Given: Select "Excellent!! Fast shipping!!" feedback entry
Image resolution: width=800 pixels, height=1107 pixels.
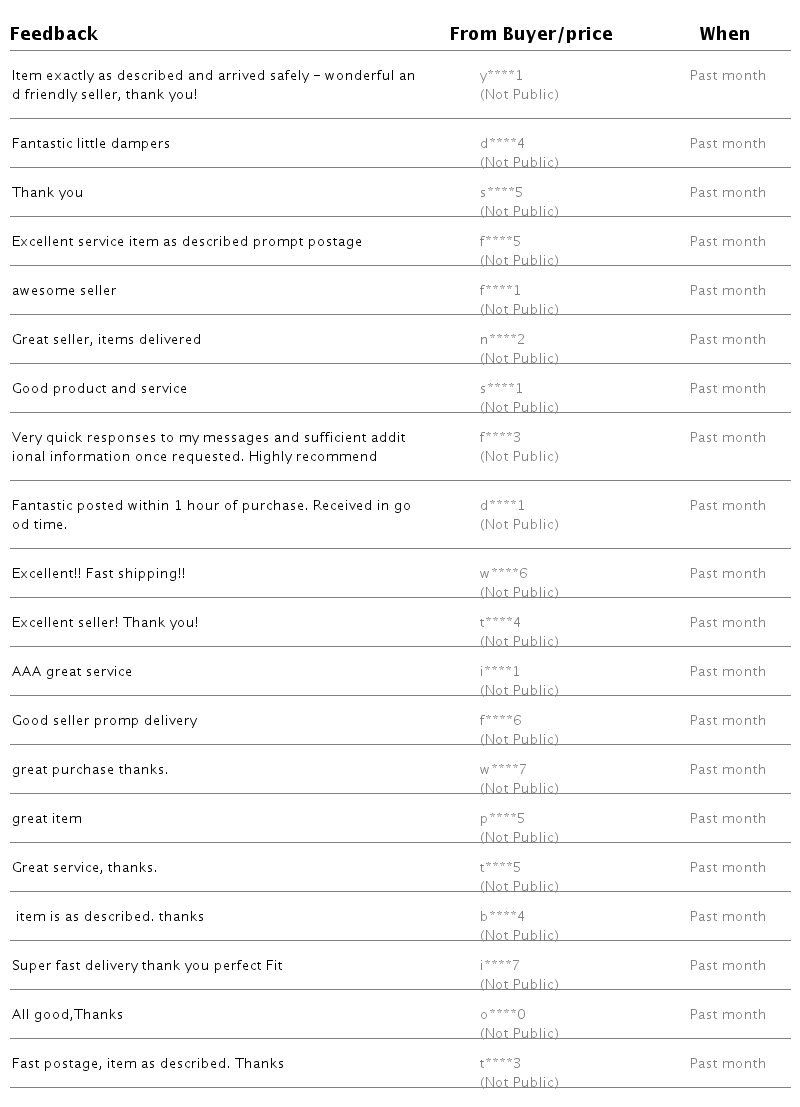Looking at the screenshot, I should tap(98, 574).
